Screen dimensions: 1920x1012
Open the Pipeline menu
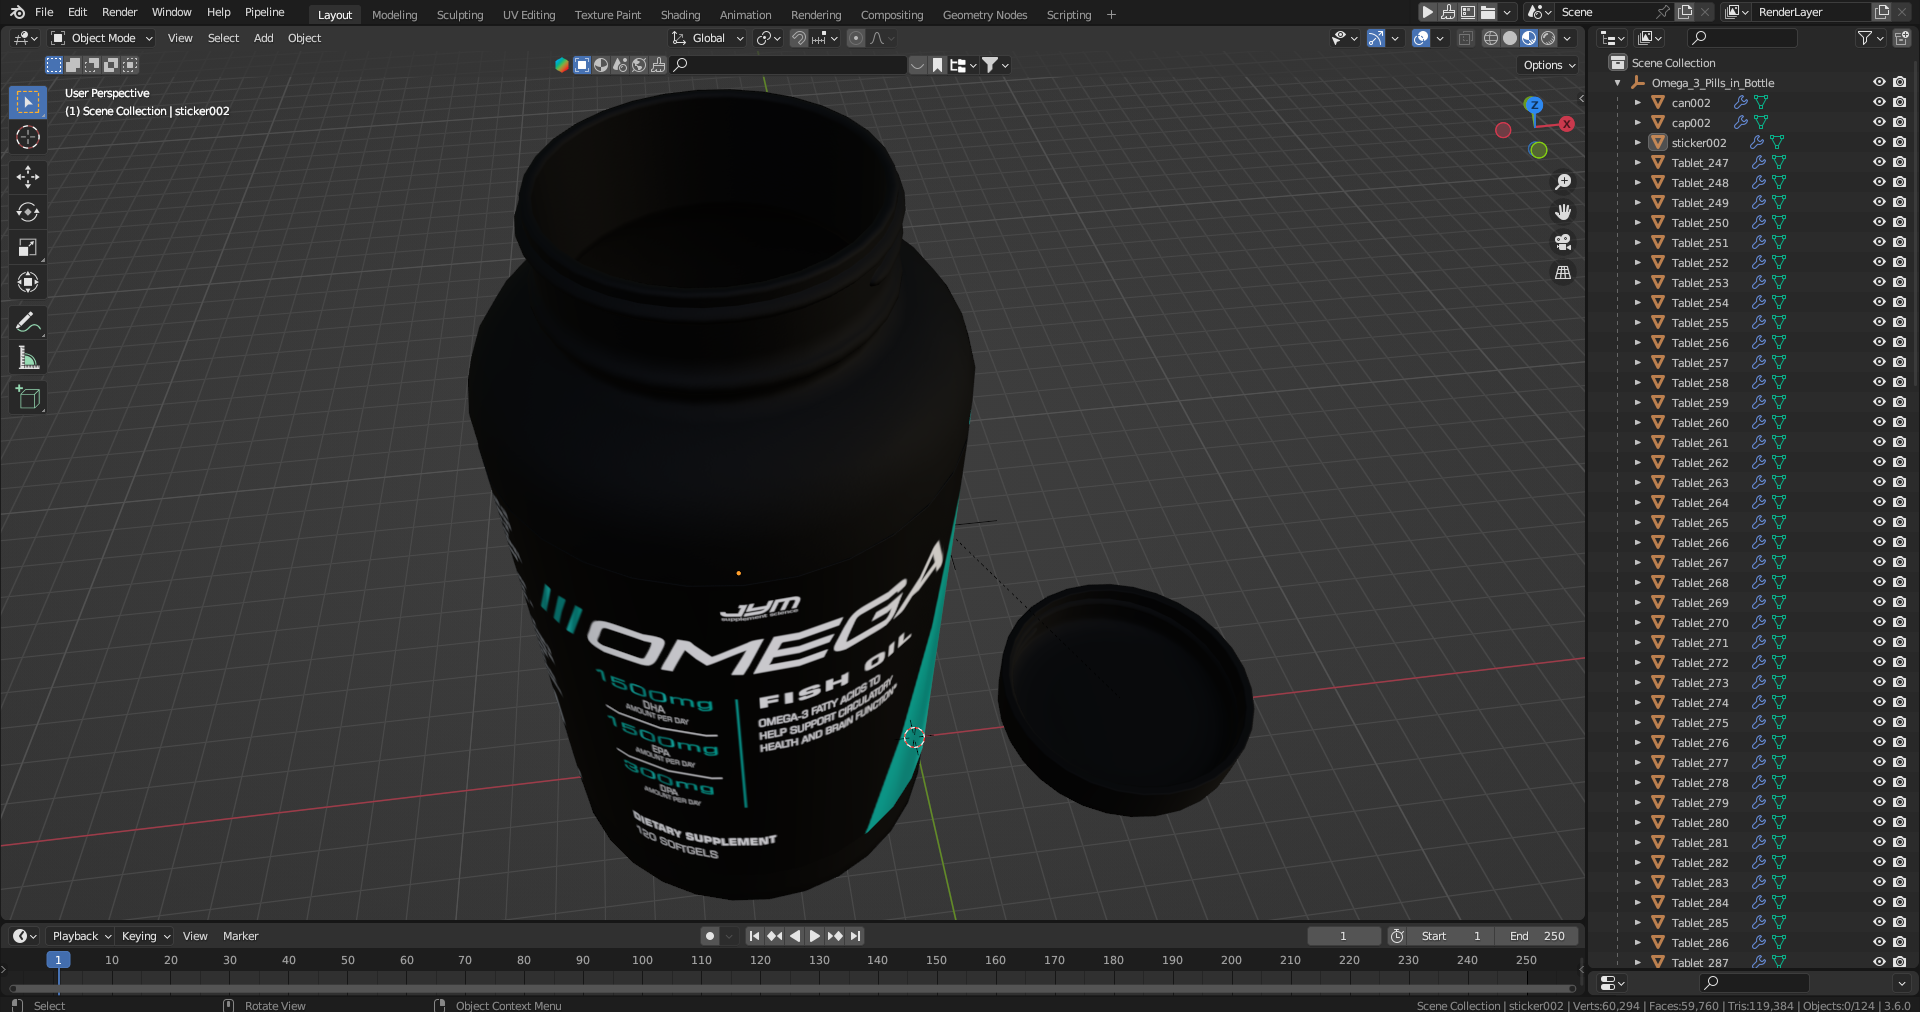click(264, 12)
